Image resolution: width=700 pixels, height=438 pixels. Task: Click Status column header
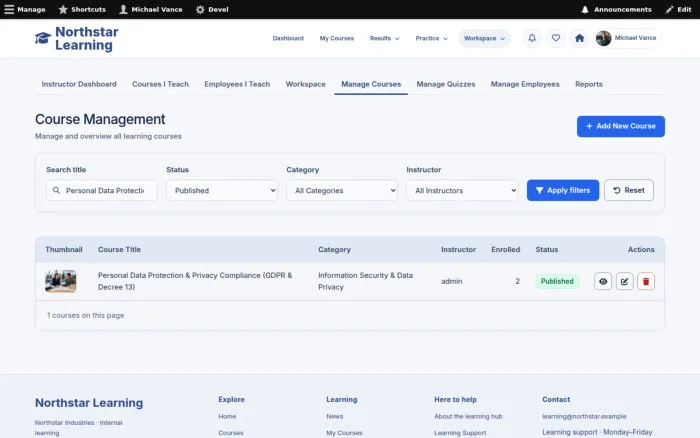click(547, 250)
